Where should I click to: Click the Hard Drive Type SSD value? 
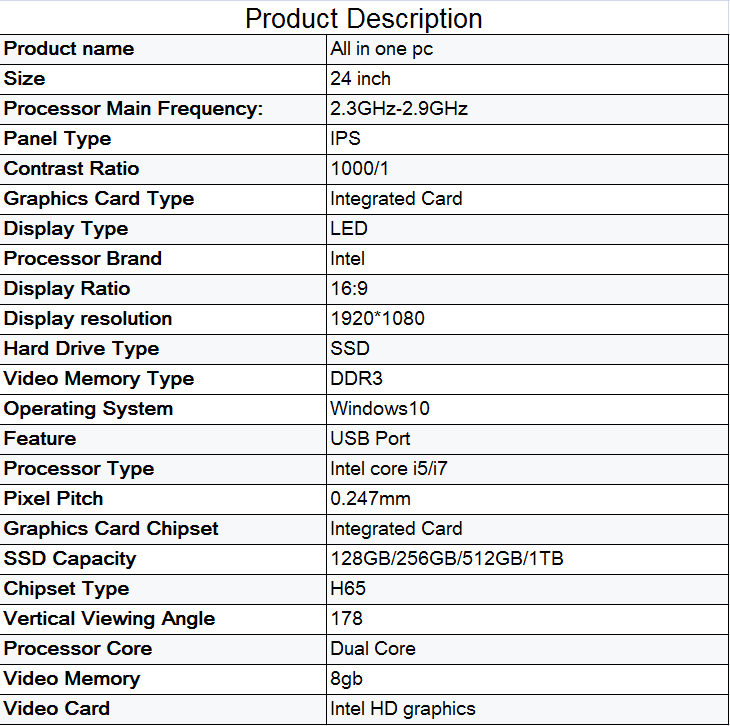(350, 349)
